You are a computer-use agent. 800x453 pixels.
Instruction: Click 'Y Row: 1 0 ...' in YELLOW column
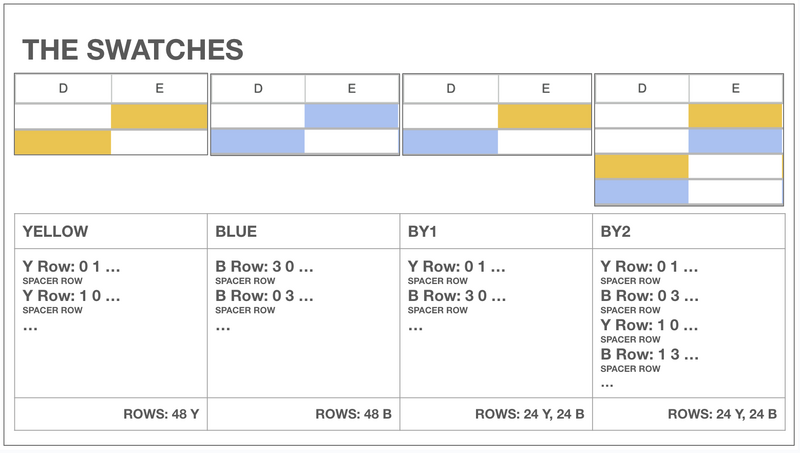[x=71, y=296]
